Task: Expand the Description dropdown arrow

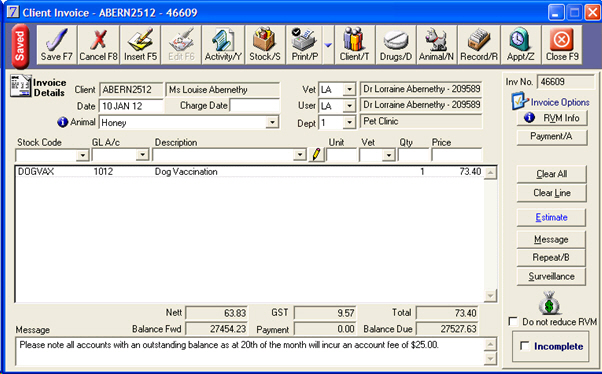Action: [299, 155]
